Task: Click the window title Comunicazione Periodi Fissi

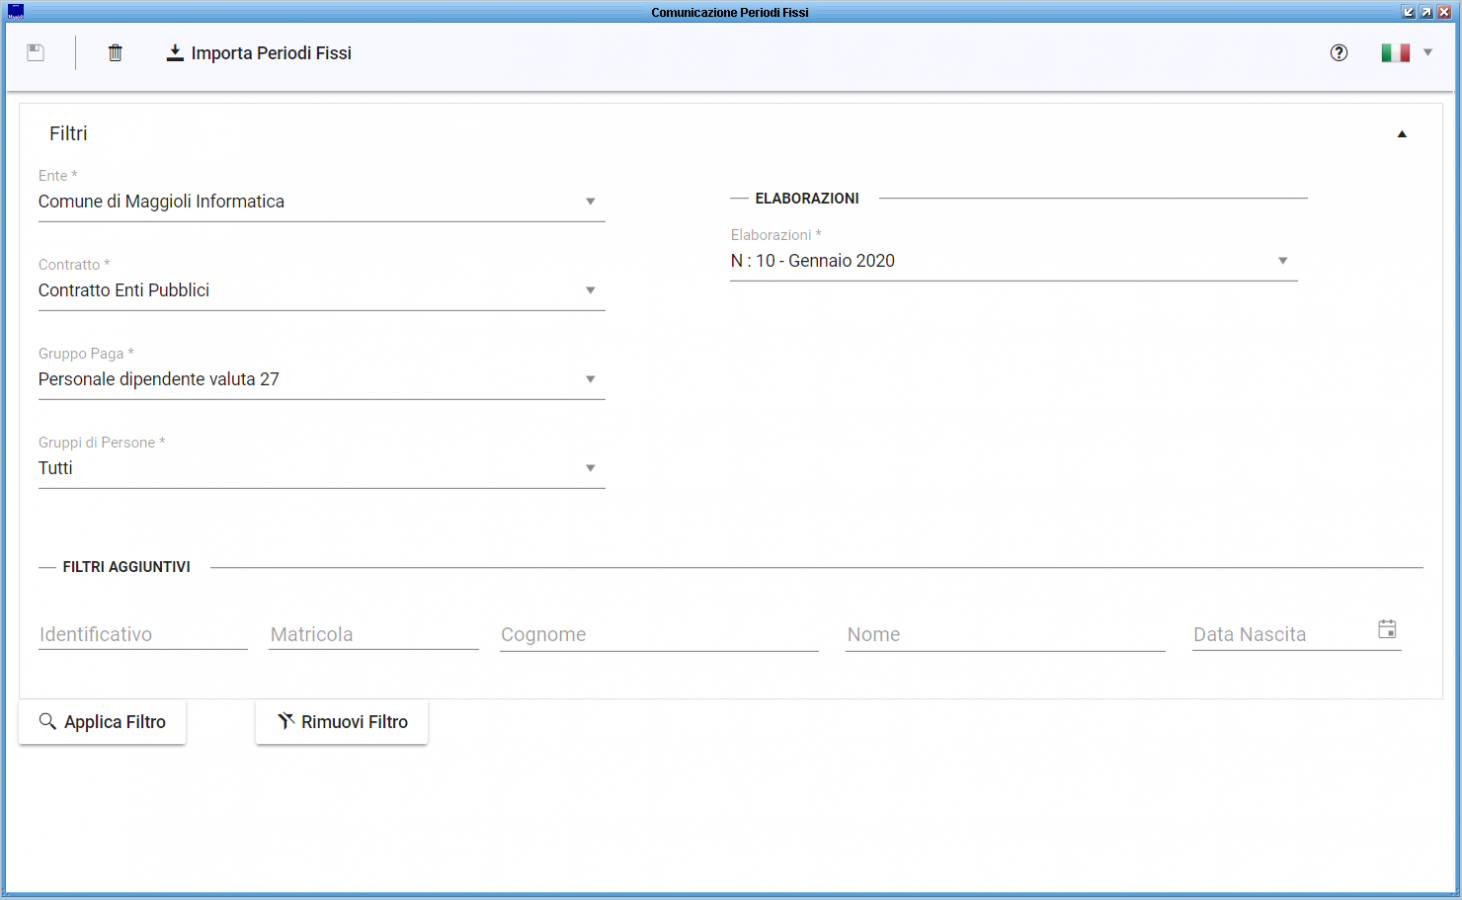Action: point(730,12)
